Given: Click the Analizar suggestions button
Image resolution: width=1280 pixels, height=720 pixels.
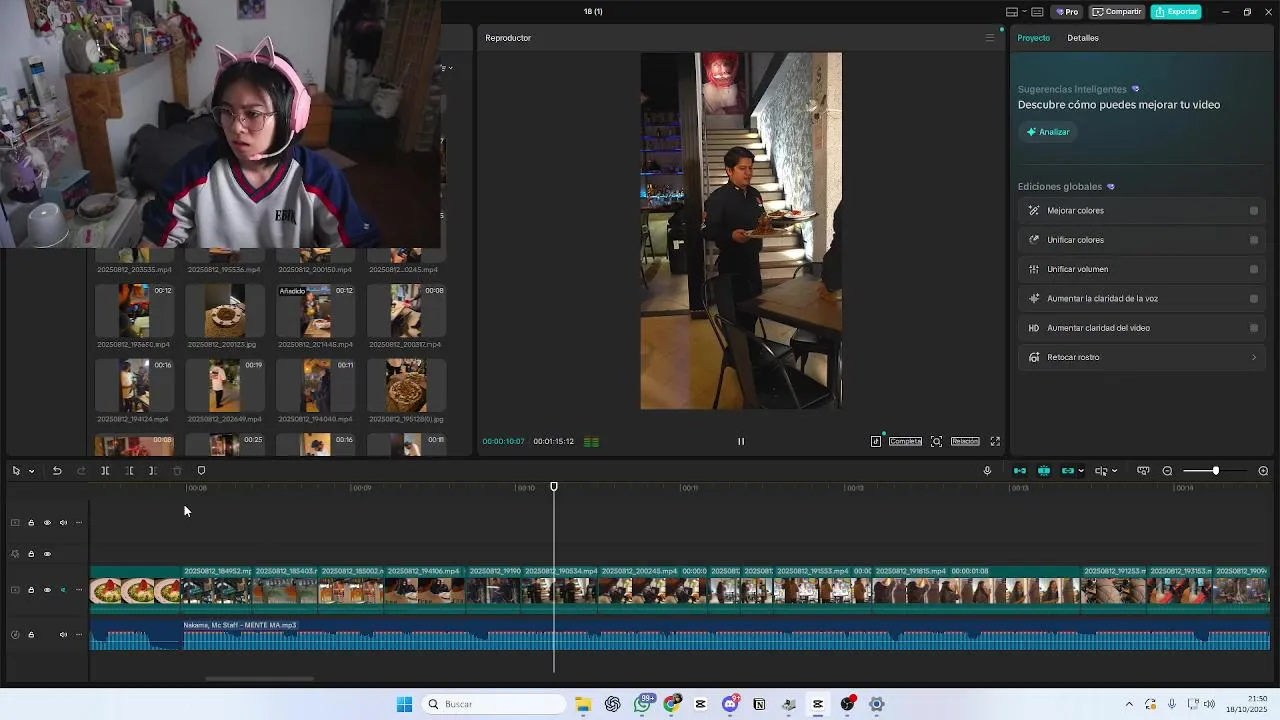Looking at the screenshot, I should (1047, 132).
